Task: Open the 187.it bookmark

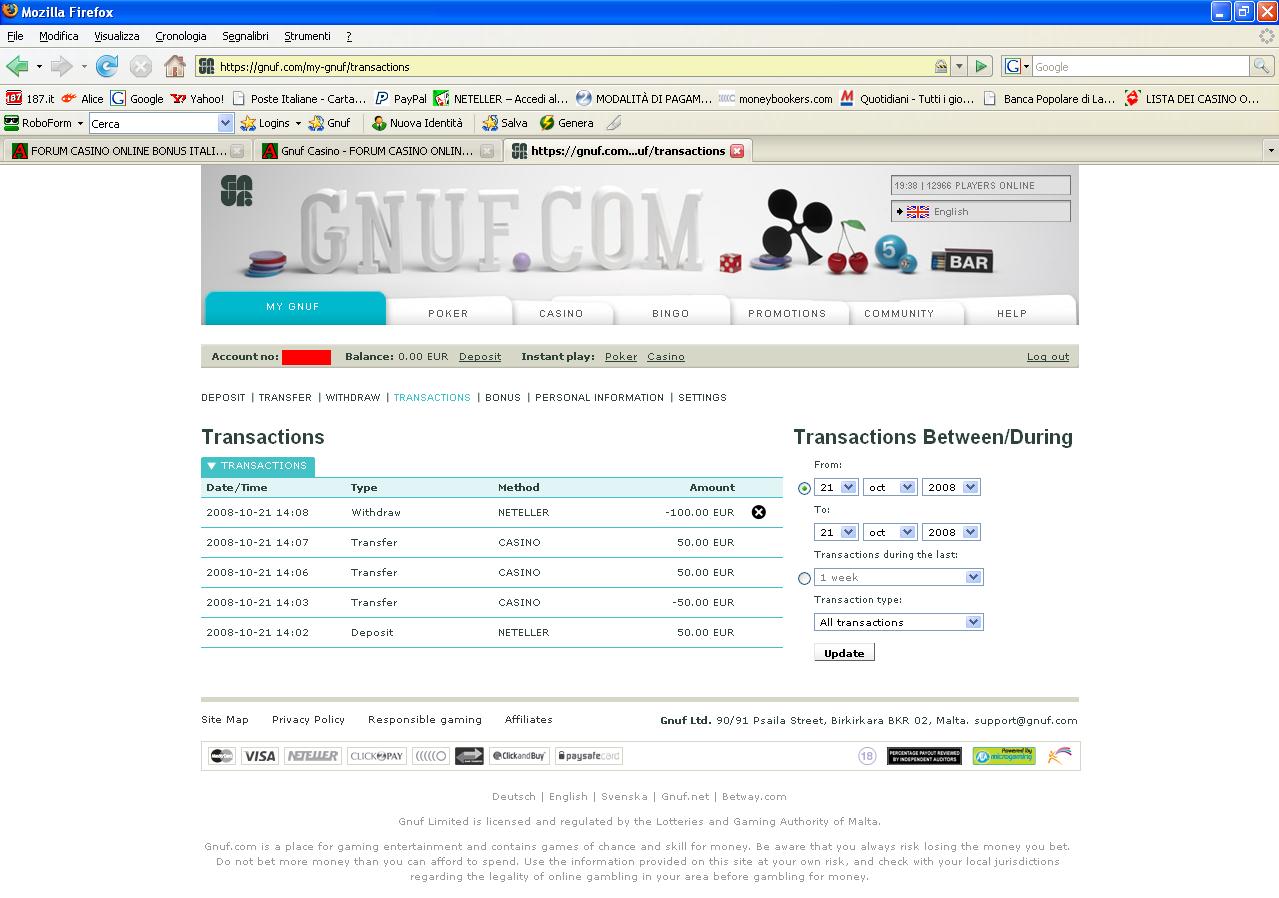Action: 29,99
